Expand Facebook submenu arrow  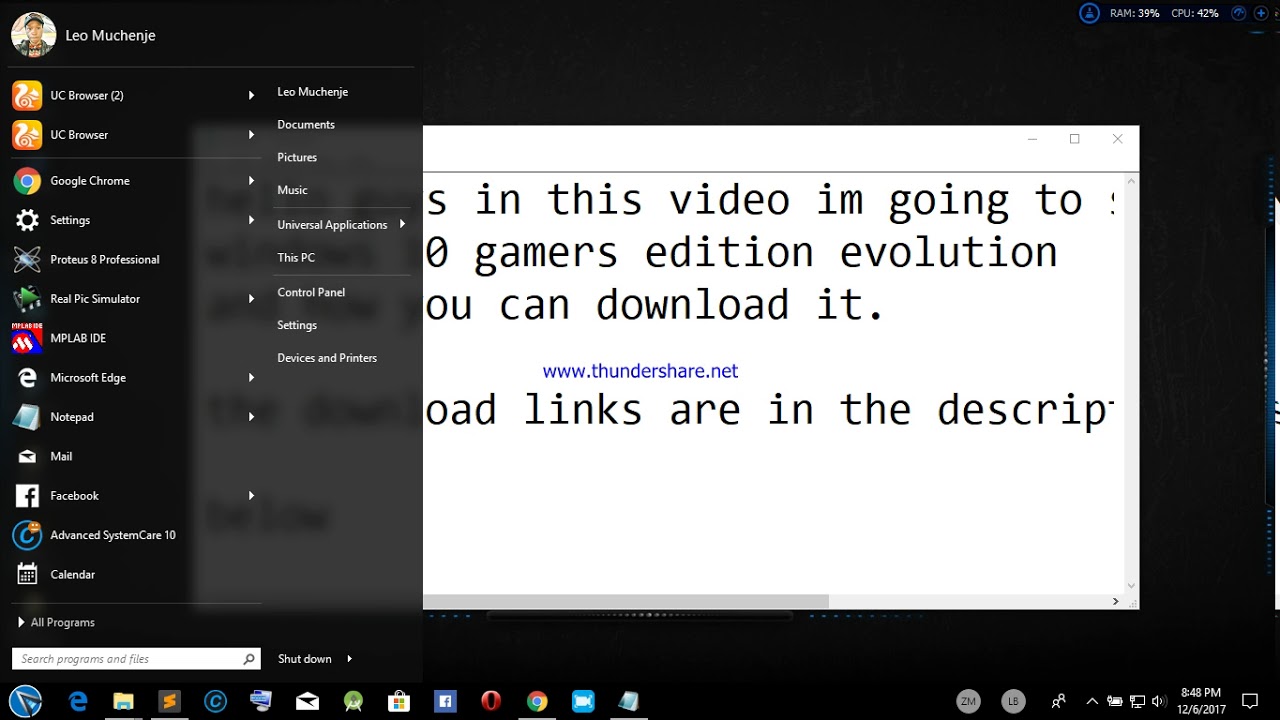[252, 496]
